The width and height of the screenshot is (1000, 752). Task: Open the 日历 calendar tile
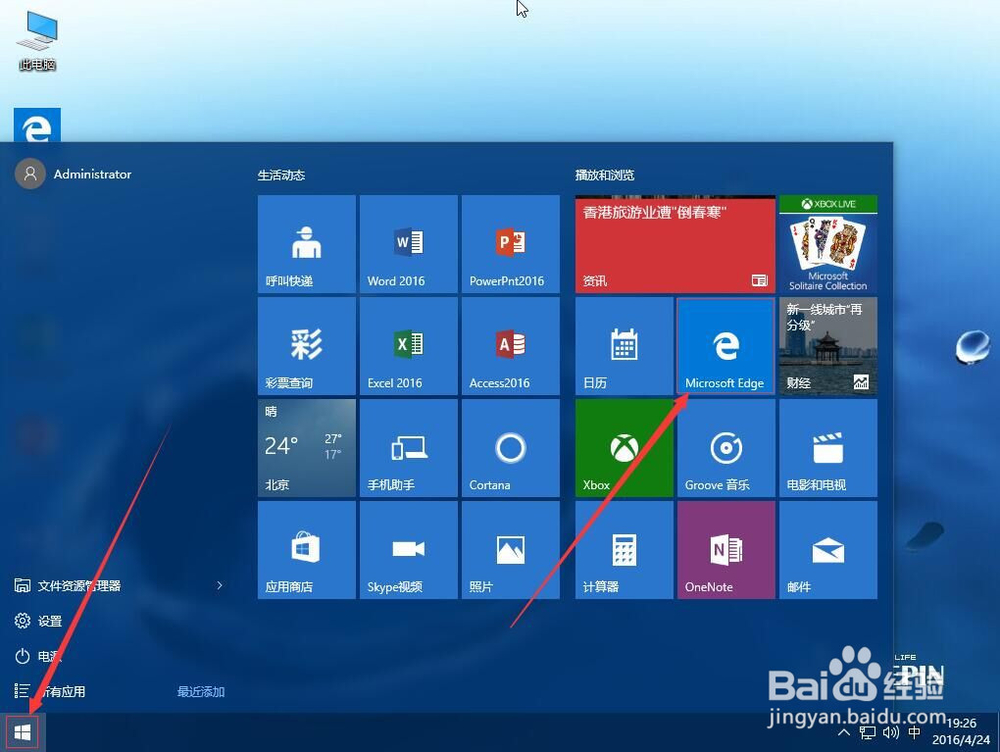pyautogui.click(x=624, y=346)
